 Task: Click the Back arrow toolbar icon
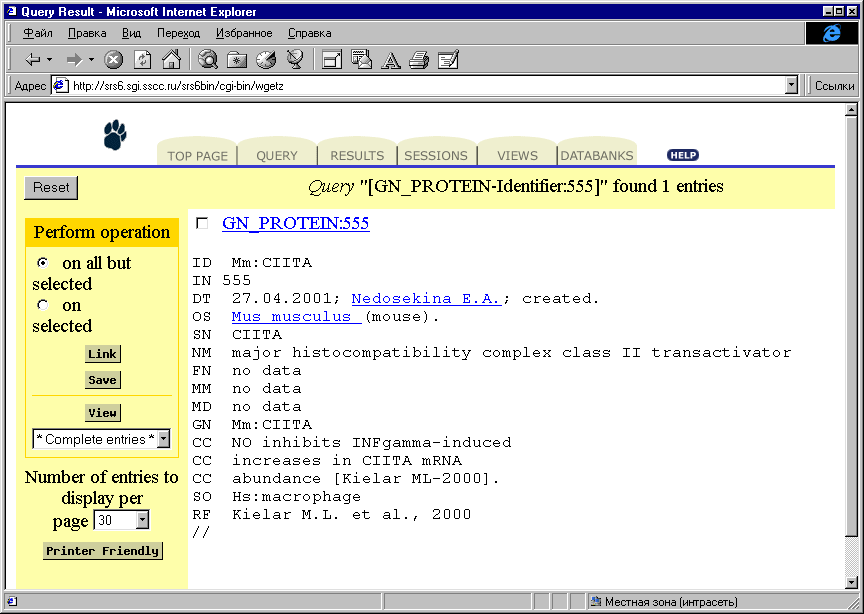coord(33,60)
